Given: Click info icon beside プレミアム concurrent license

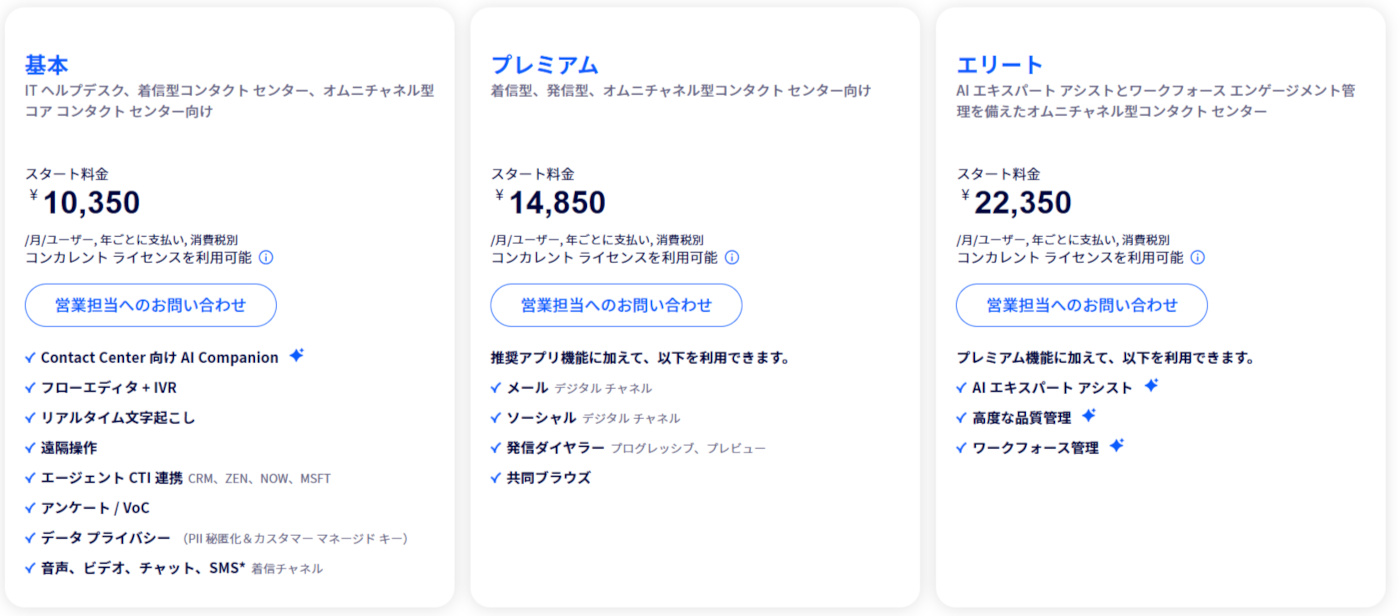Looking at the screenshot, I should pyautogui.click(x=732, y=257).
